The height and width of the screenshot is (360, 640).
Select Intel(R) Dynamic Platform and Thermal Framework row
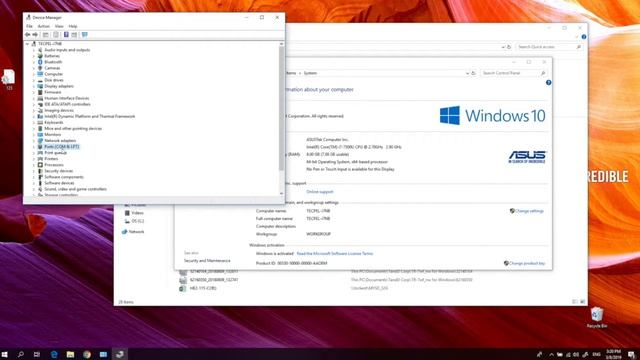click(x=89, y=116)
